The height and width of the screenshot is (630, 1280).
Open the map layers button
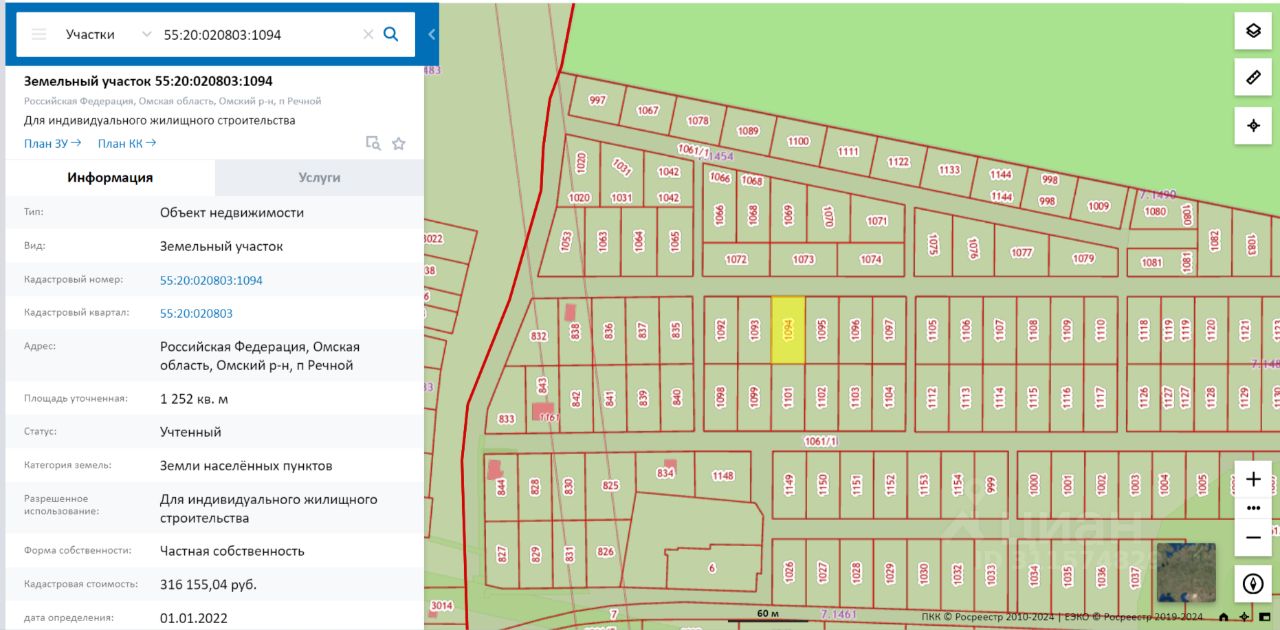1253,31
